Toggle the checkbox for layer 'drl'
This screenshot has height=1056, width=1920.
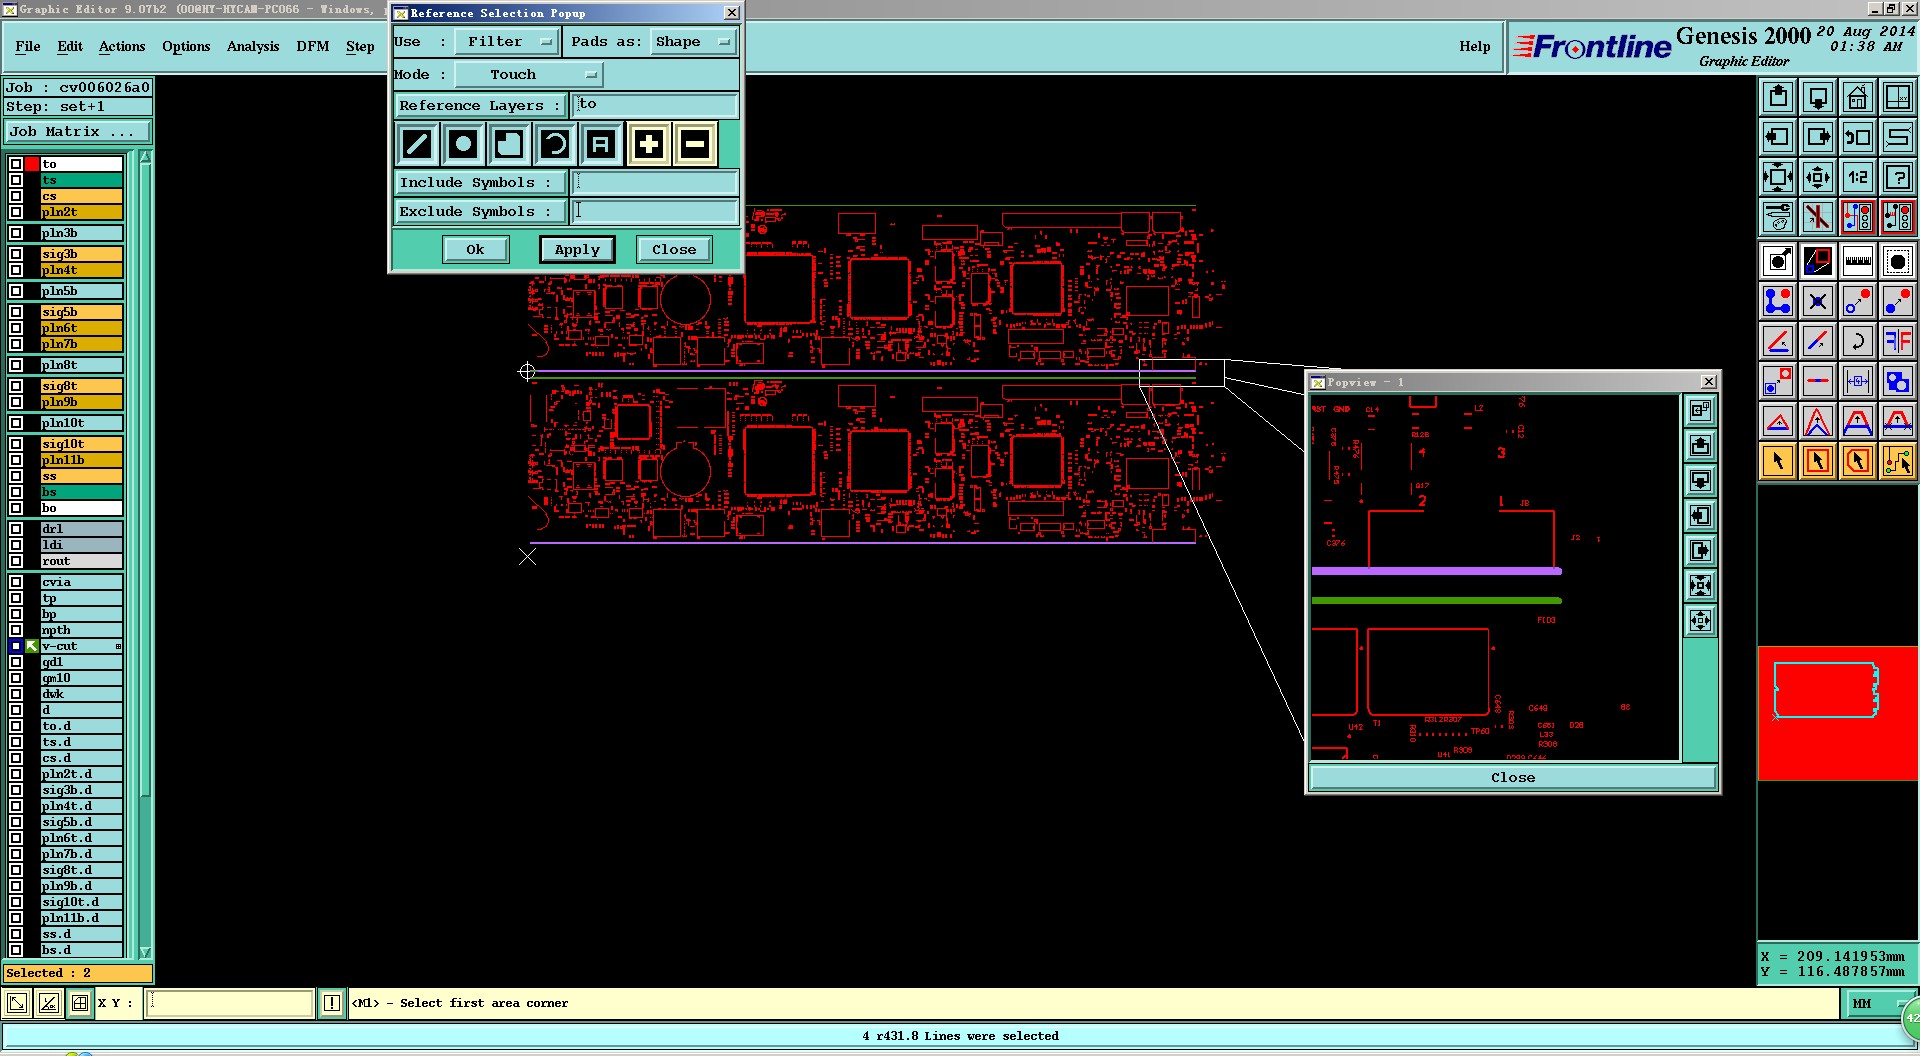[x=16, y=529]
